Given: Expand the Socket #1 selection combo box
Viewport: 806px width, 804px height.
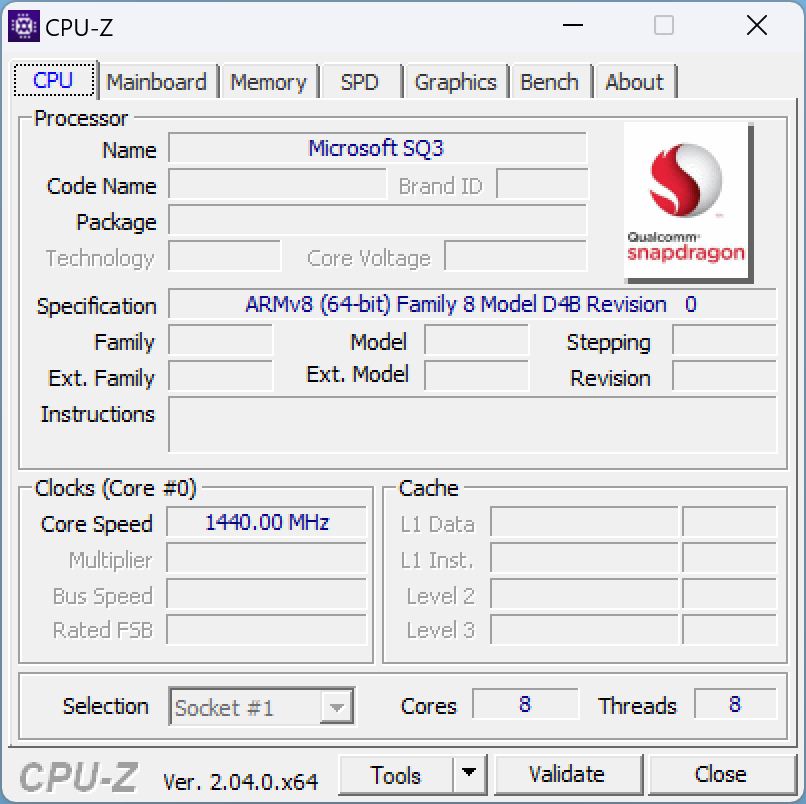Looking at the screenshot, I should click(x=262, y=707).
